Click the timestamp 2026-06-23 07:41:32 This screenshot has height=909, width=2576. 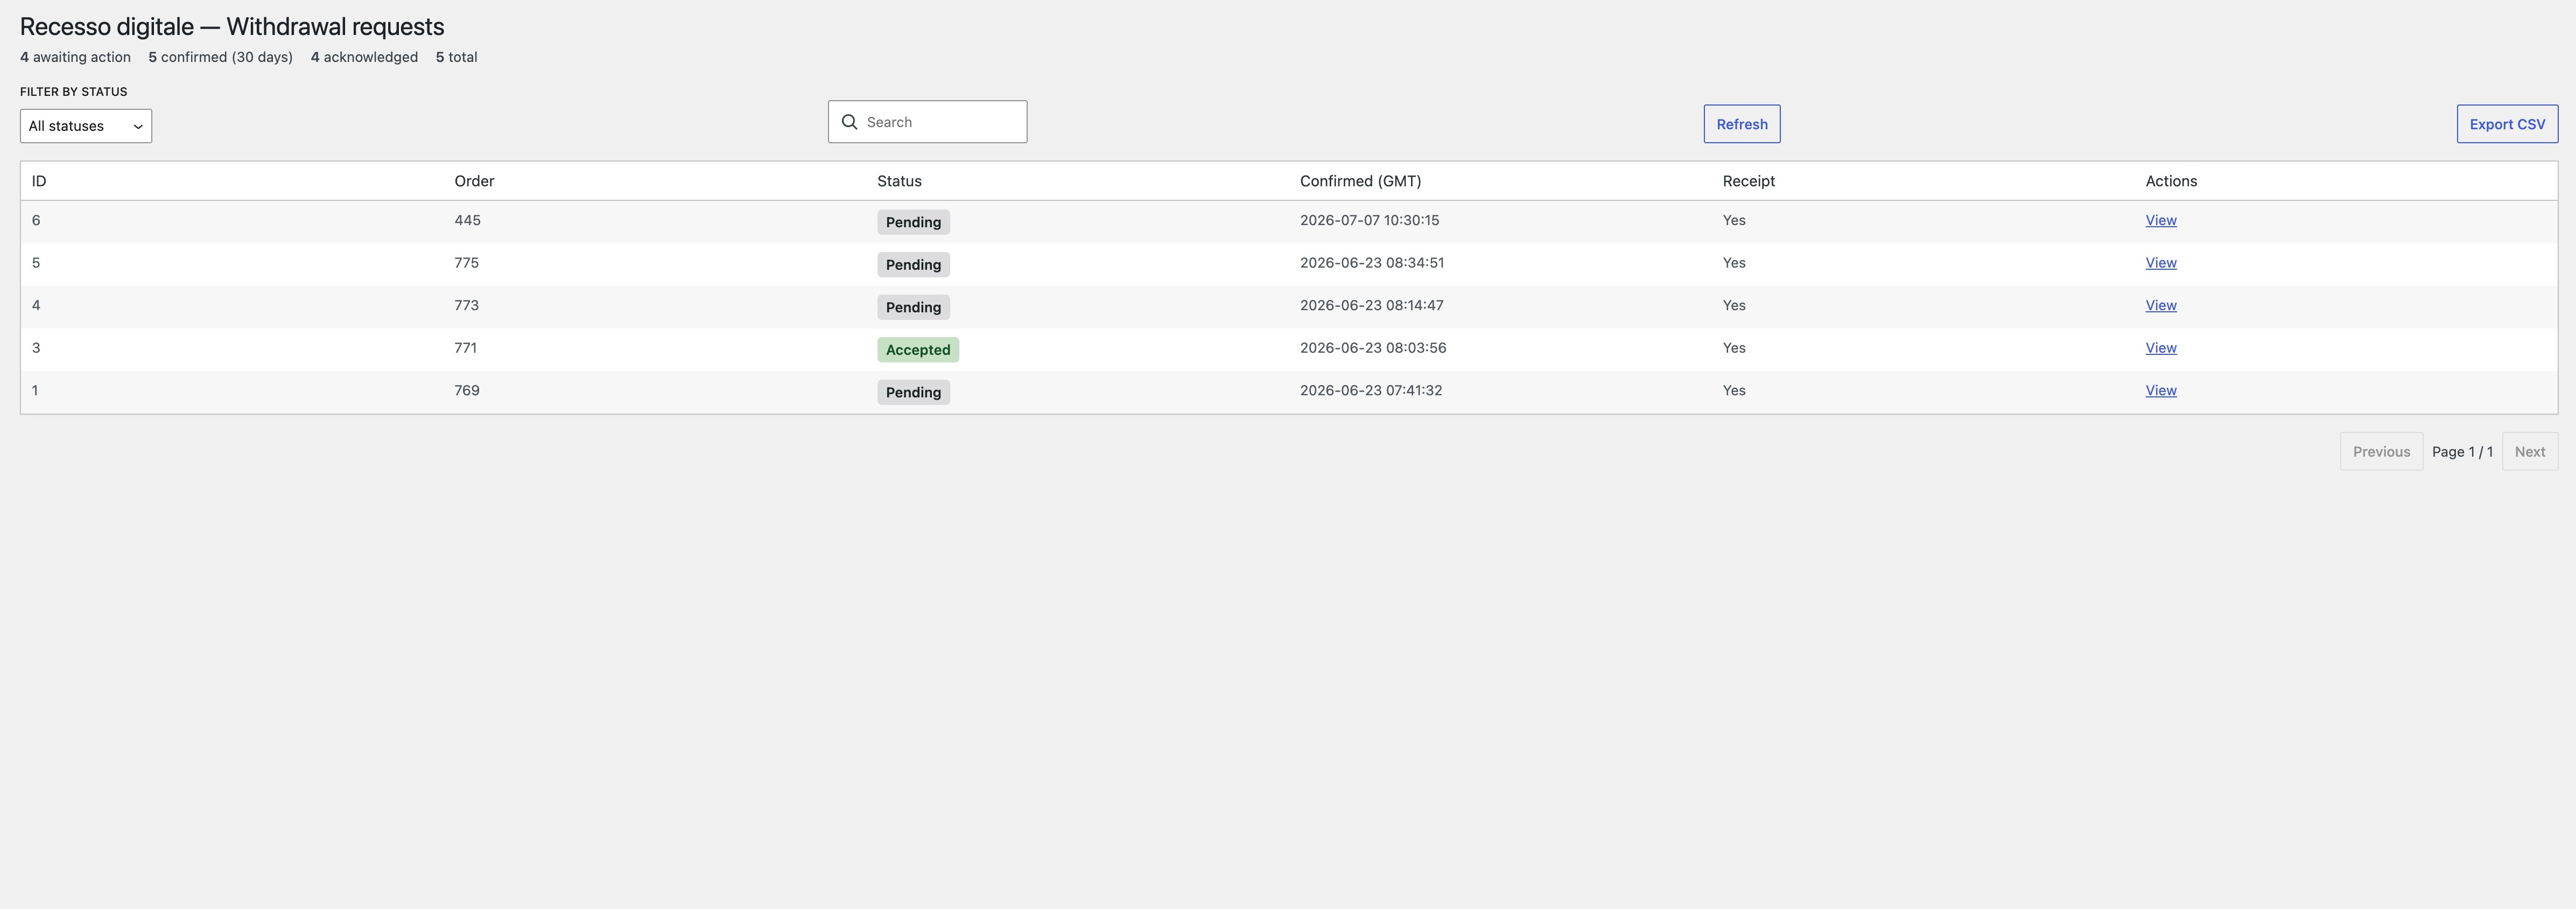click(1370, 390)
